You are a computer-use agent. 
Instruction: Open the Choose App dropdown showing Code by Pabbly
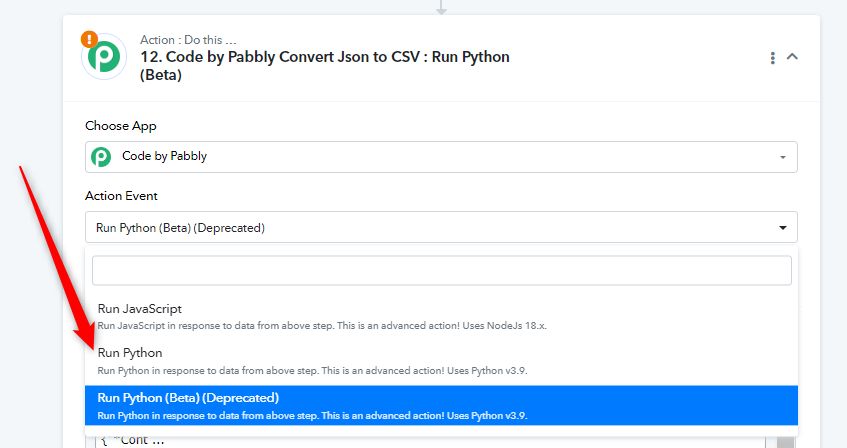(x=441, y=157)
